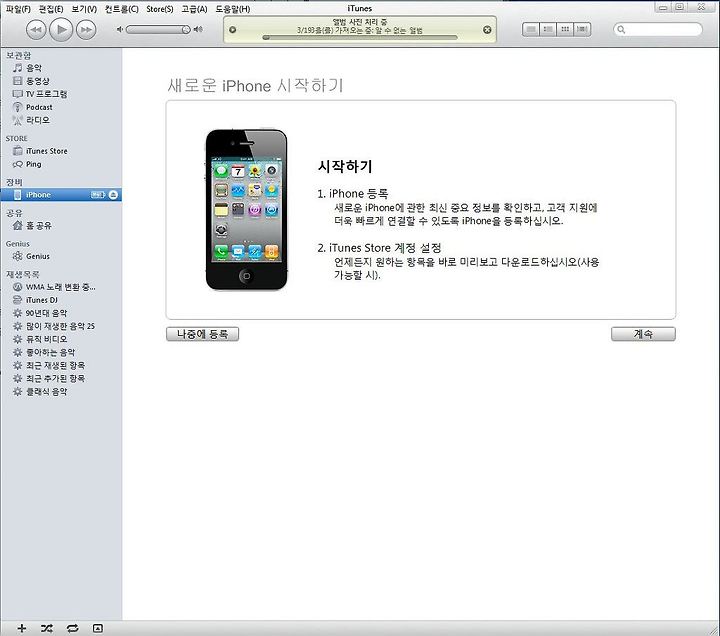Click the maximum volume speaker icon
The width and height of the screenshot is (720, 636).
click(x=198, y=29)
